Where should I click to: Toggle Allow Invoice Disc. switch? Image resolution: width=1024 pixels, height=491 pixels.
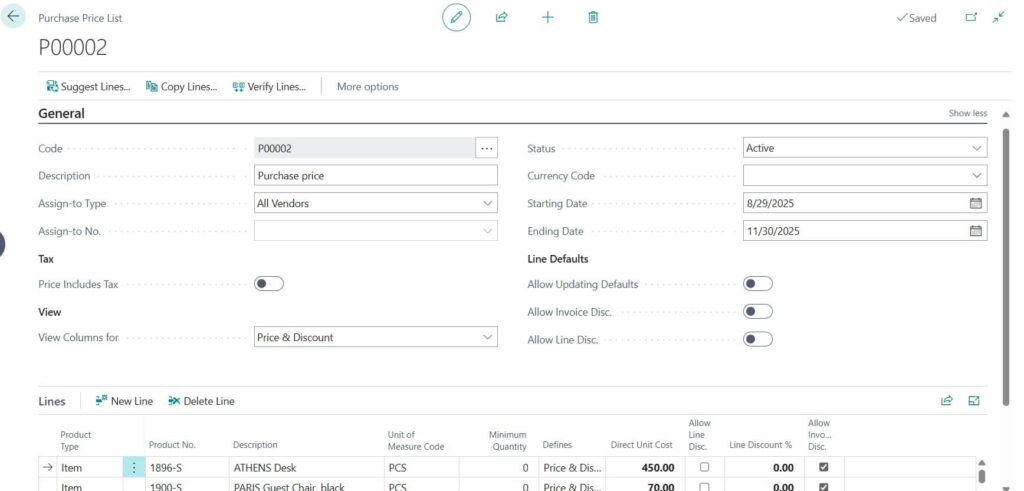pos(758,311)
